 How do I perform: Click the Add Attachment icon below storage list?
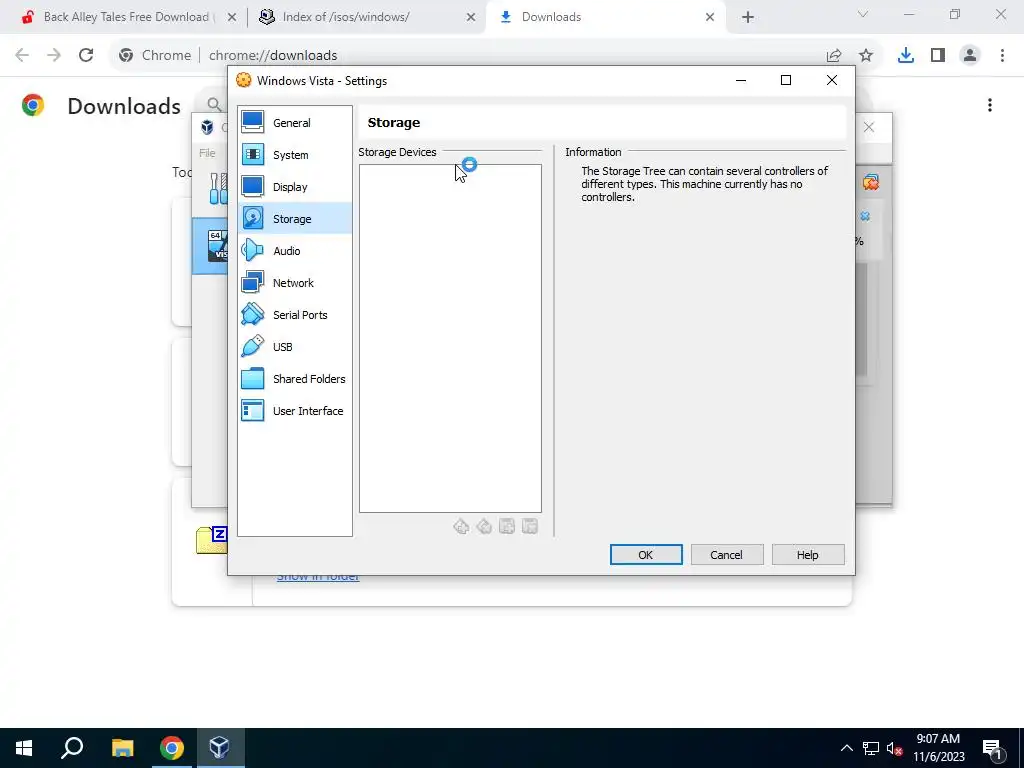[507, 526]
